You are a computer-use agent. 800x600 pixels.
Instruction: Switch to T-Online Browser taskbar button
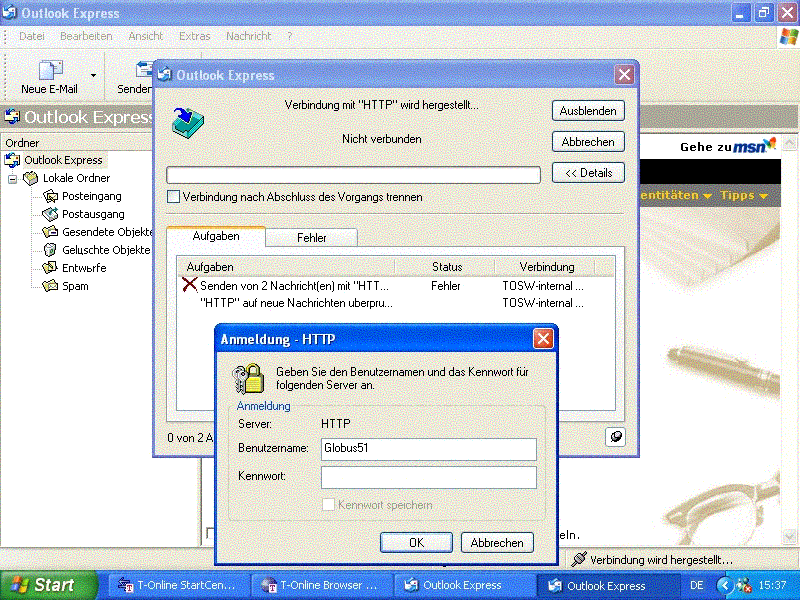(x=321, y=585)
